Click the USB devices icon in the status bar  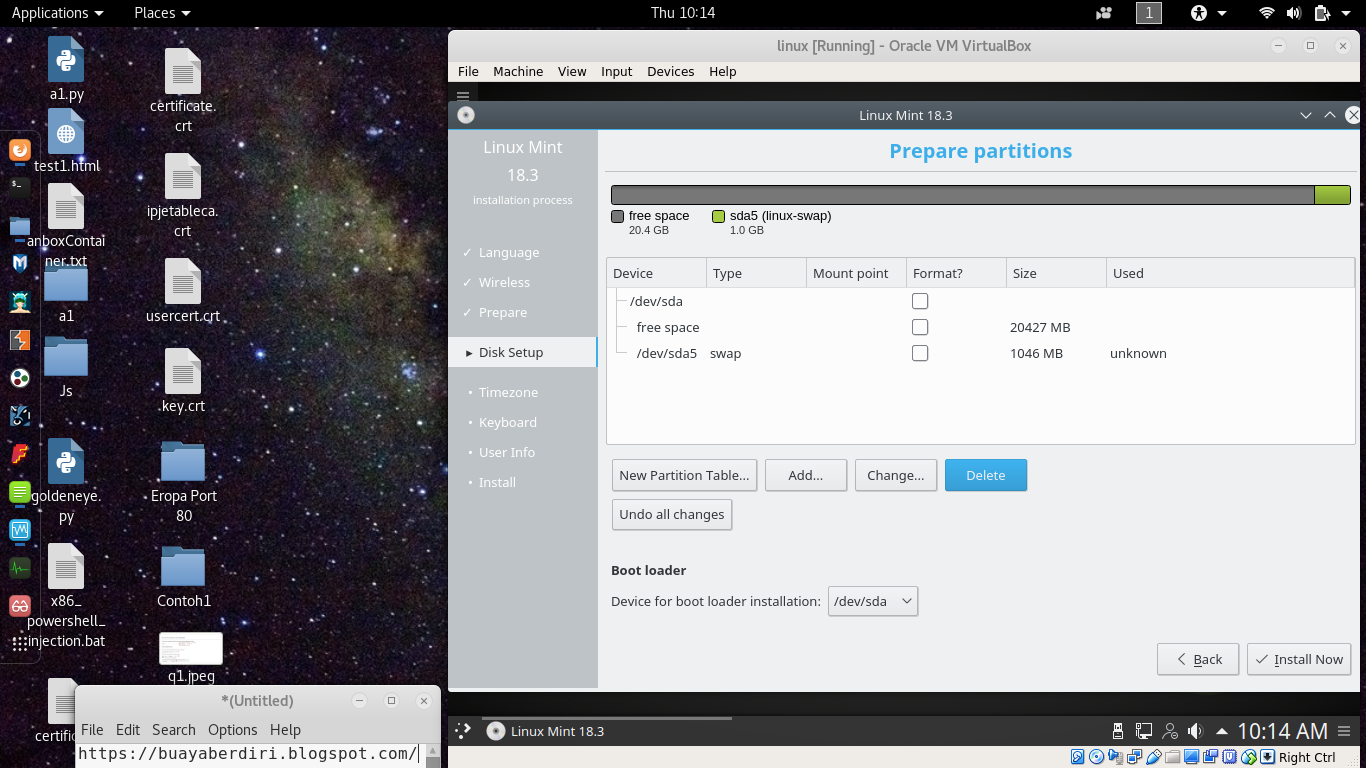pyautogui.click(x=1154, y=757)
